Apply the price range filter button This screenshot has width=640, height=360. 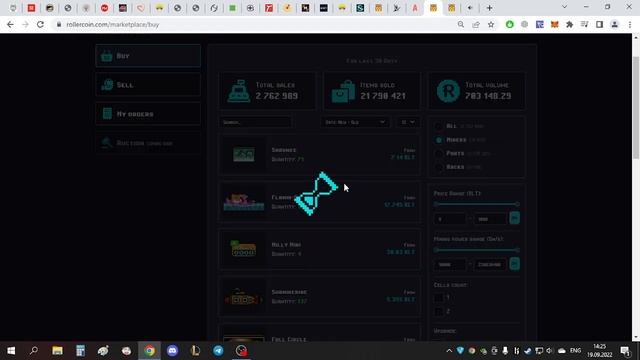click(515, 218)
